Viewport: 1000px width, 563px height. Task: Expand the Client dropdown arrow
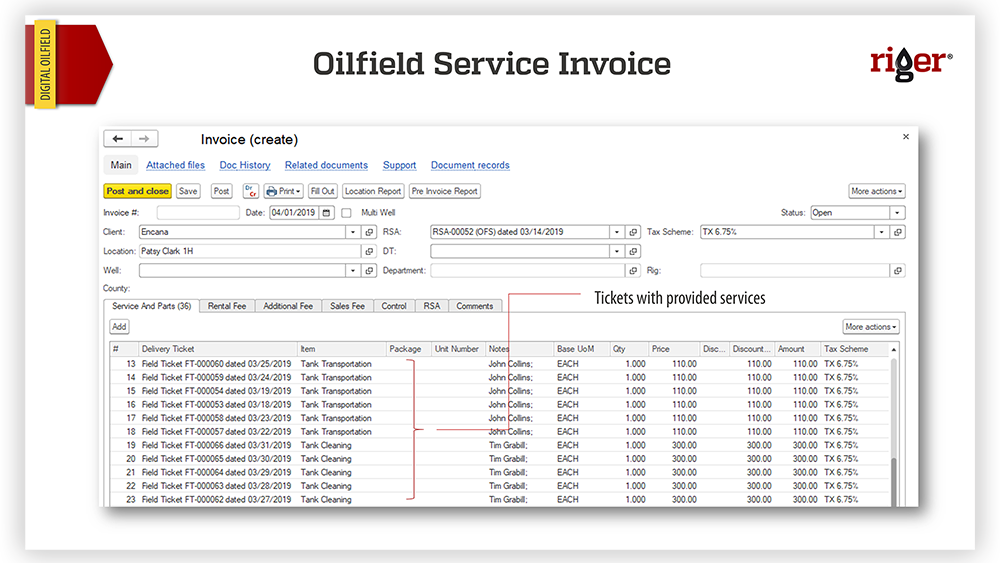pyautogui.click(x=353, y=232)
